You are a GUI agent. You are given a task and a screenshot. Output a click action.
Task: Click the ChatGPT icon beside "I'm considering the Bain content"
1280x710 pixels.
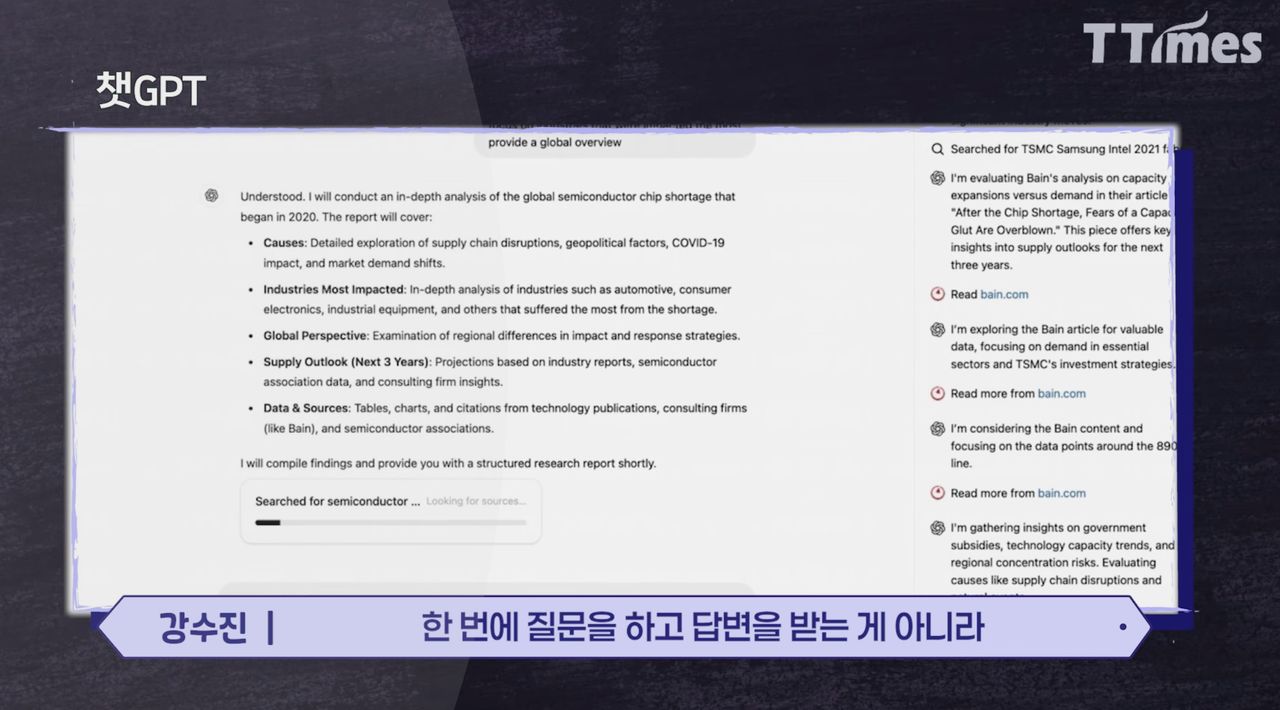click(937, 428)
